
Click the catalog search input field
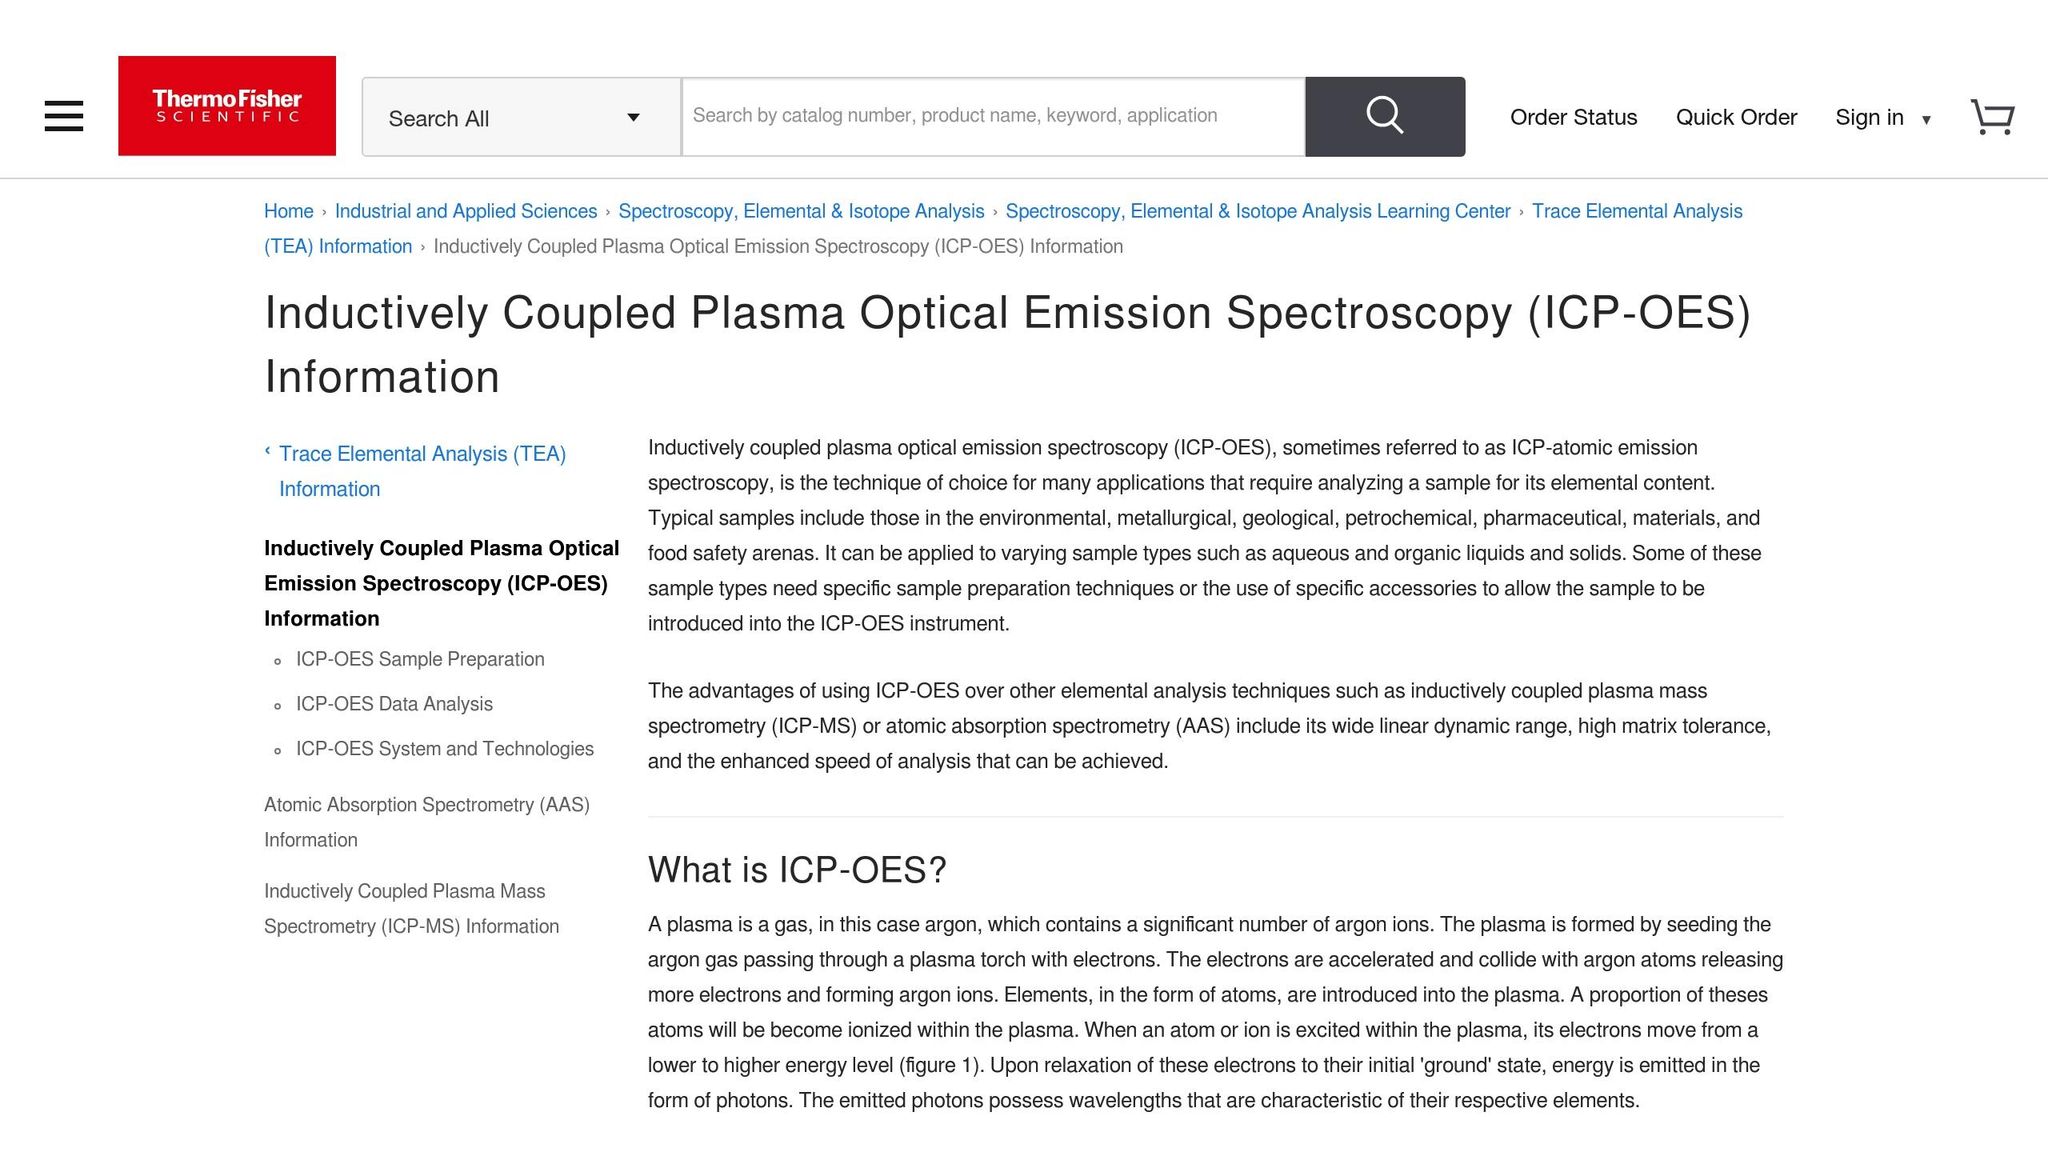(992, 116)
